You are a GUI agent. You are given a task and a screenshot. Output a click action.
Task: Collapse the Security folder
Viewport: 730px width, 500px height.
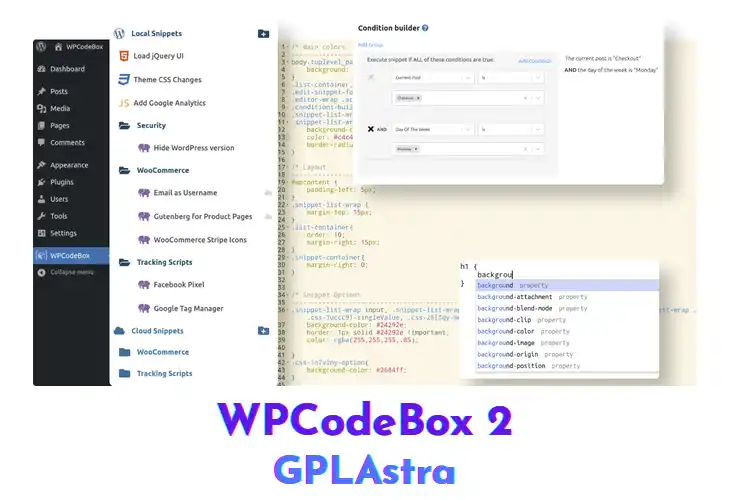124,126
